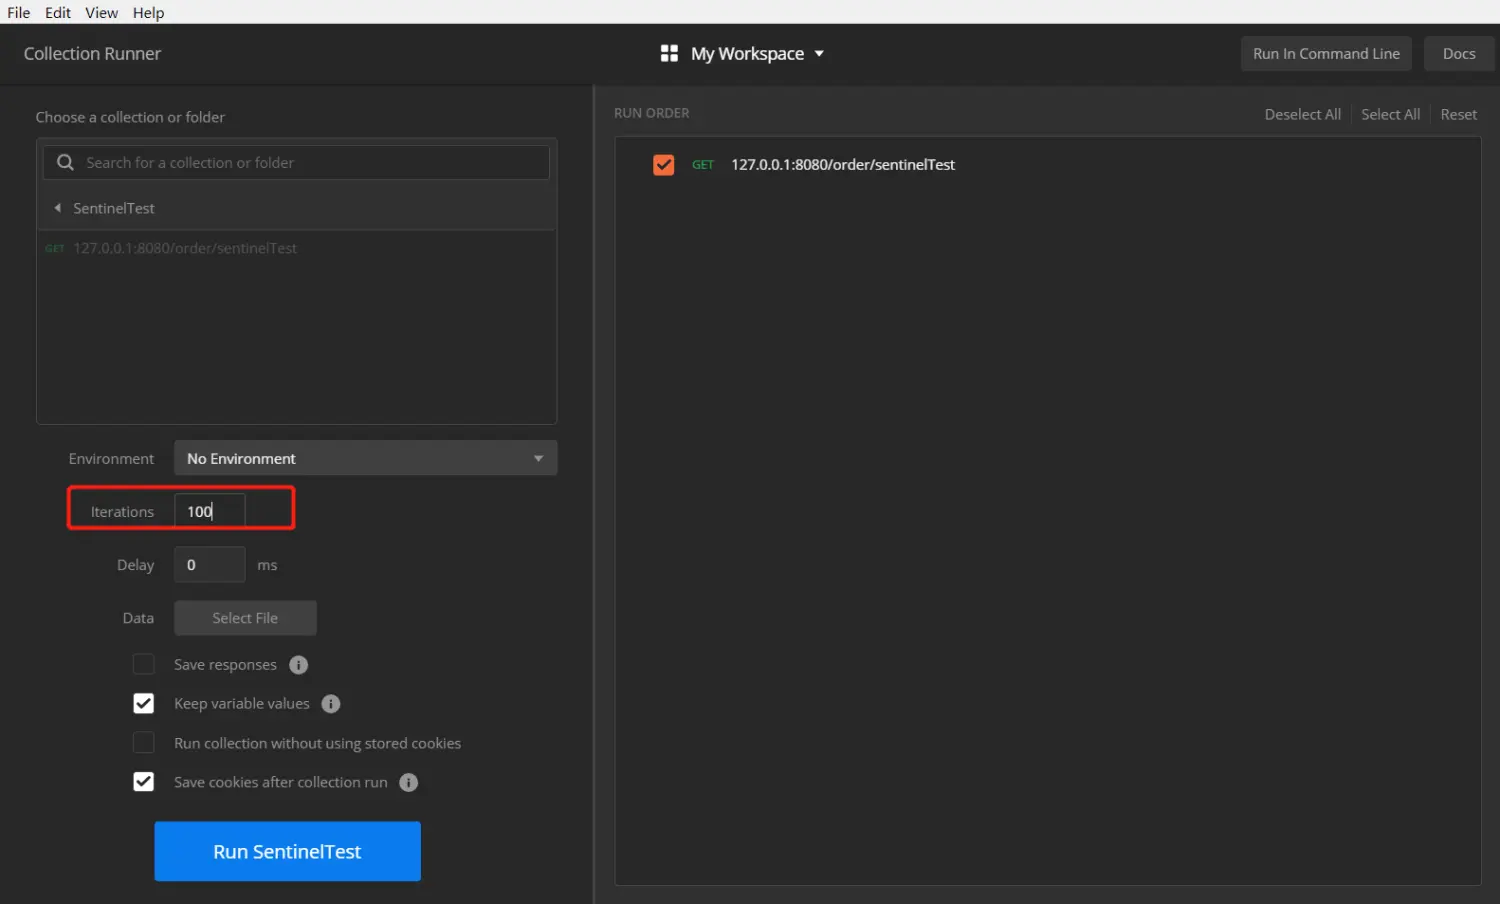Click the Deselect All link
This screenshot has height=904, width=1500.
[x=1302, y=114]
